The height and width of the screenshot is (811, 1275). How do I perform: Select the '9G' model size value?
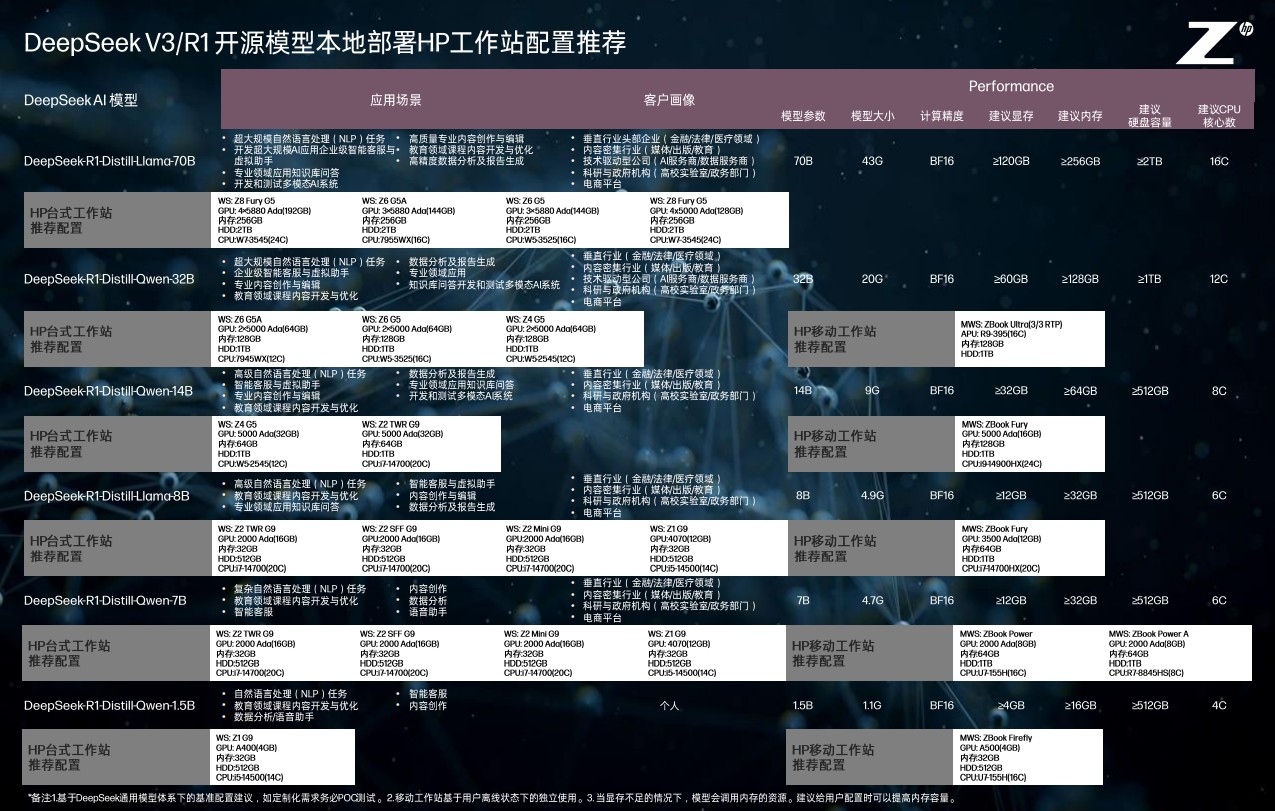click(873, 391)
